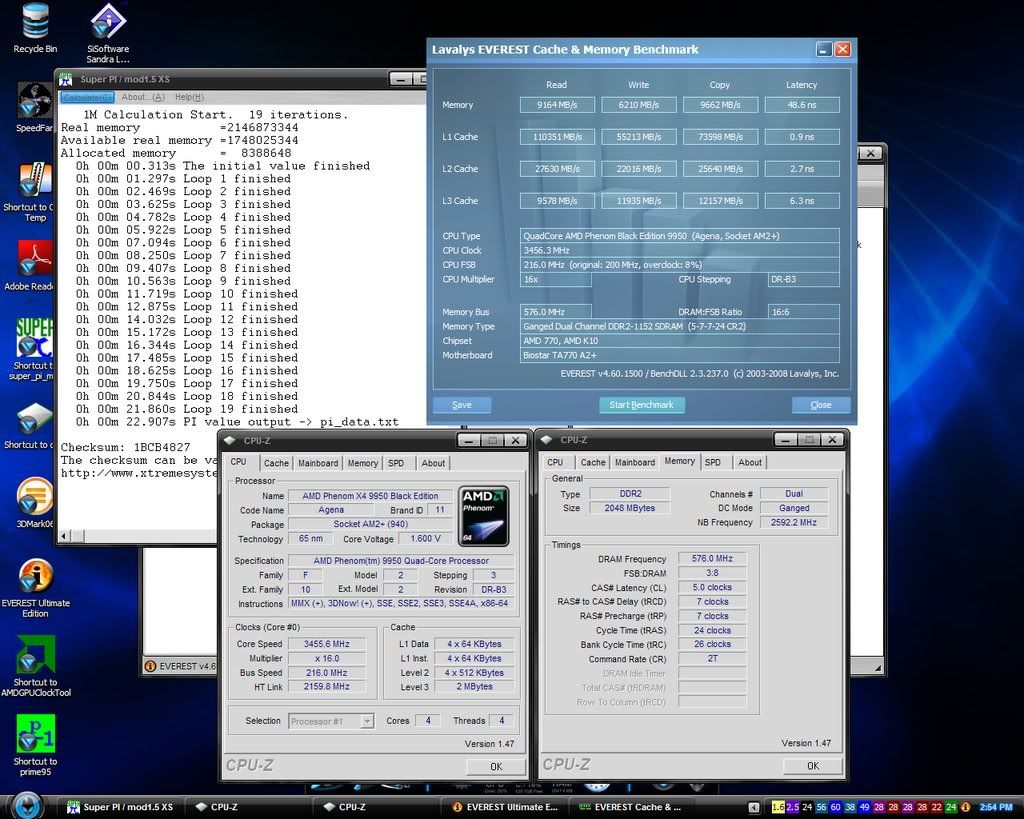Open the super_pi_mod shortcut icon
Screen dimensions: 1024x819
pyautogui.click(x=35, y=338)
